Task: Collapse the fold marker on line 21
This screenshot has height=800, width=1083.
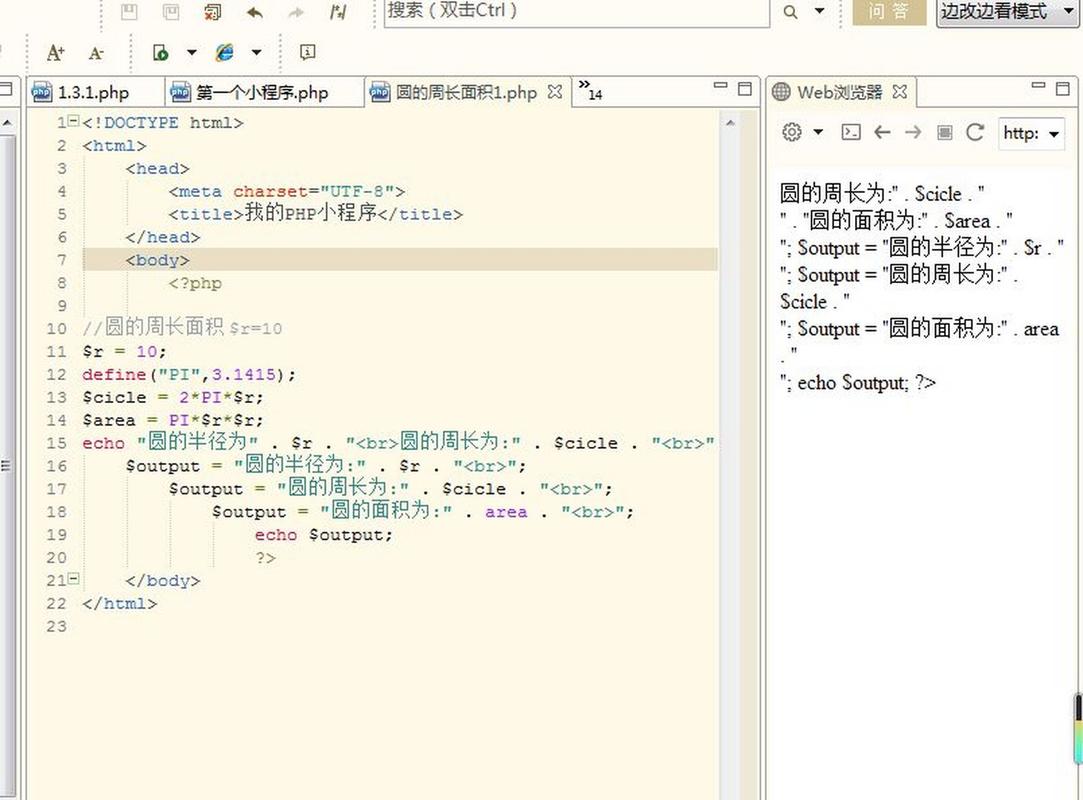Action: click(74, 578)
